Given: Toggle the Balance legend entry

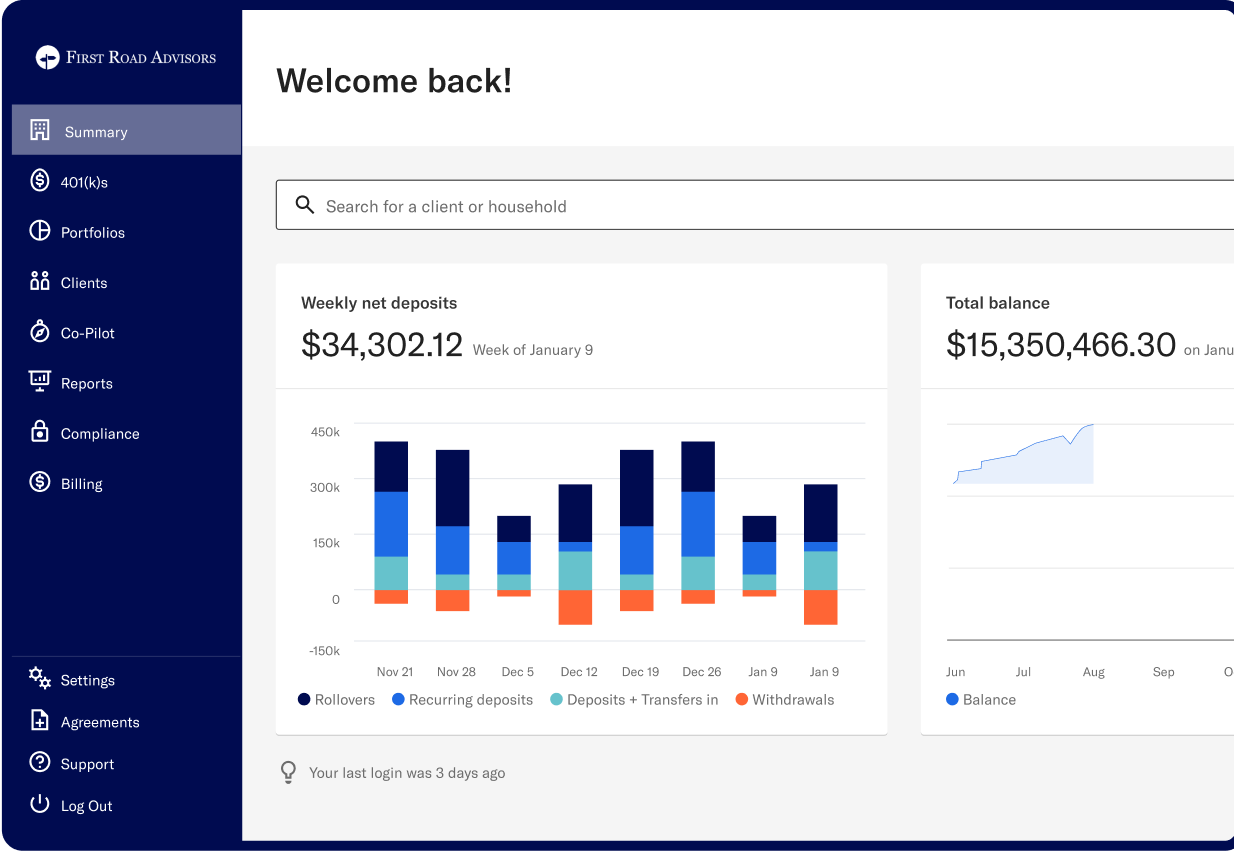Looking at the screenshot, I should click(x=981, y=699).
